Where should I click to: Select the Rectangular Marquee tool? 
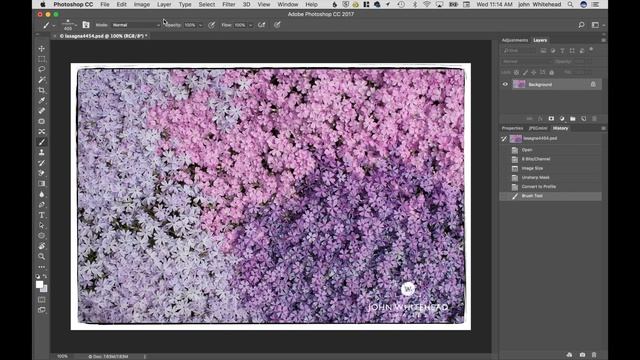point(42,59)
